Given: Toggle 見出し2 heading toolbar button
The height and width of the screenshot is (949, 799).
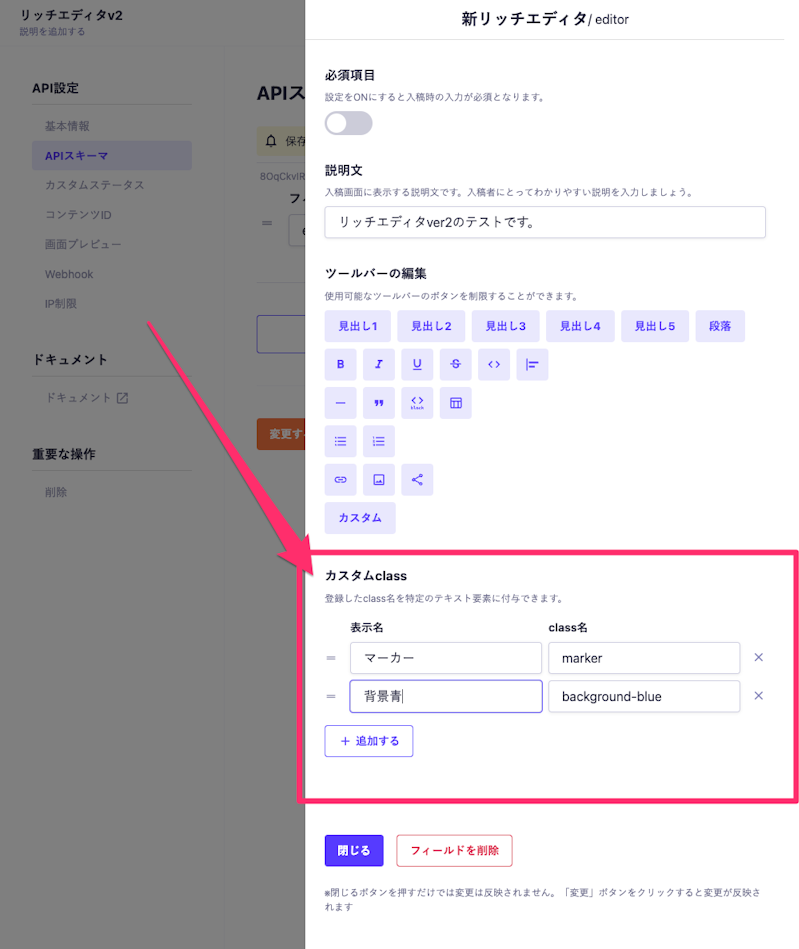Looking at the screenshot, I should tap(432, 326).
